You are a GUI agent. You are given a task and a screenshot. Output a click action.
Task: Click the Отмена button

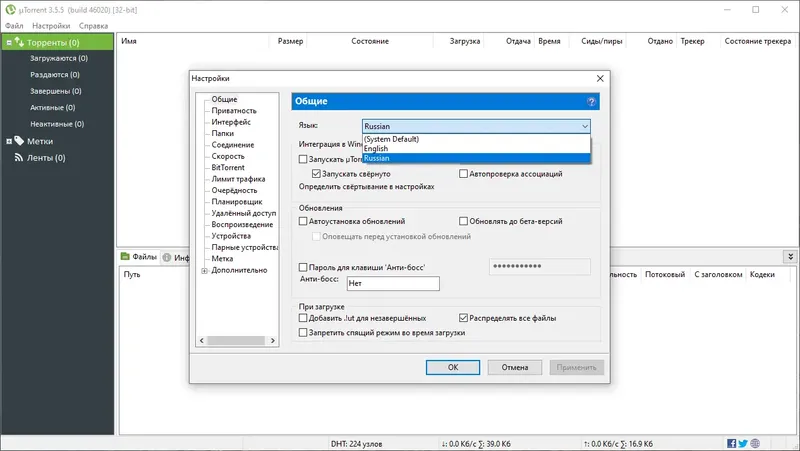[x=515, y=367]
